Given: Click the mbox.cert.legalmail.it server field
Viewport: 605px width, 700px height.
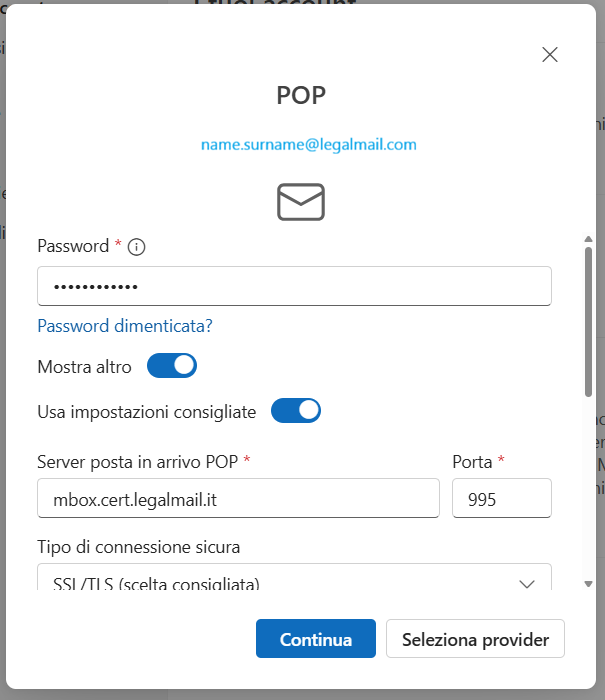Looking at the screenshot, I should click(238, 498).
